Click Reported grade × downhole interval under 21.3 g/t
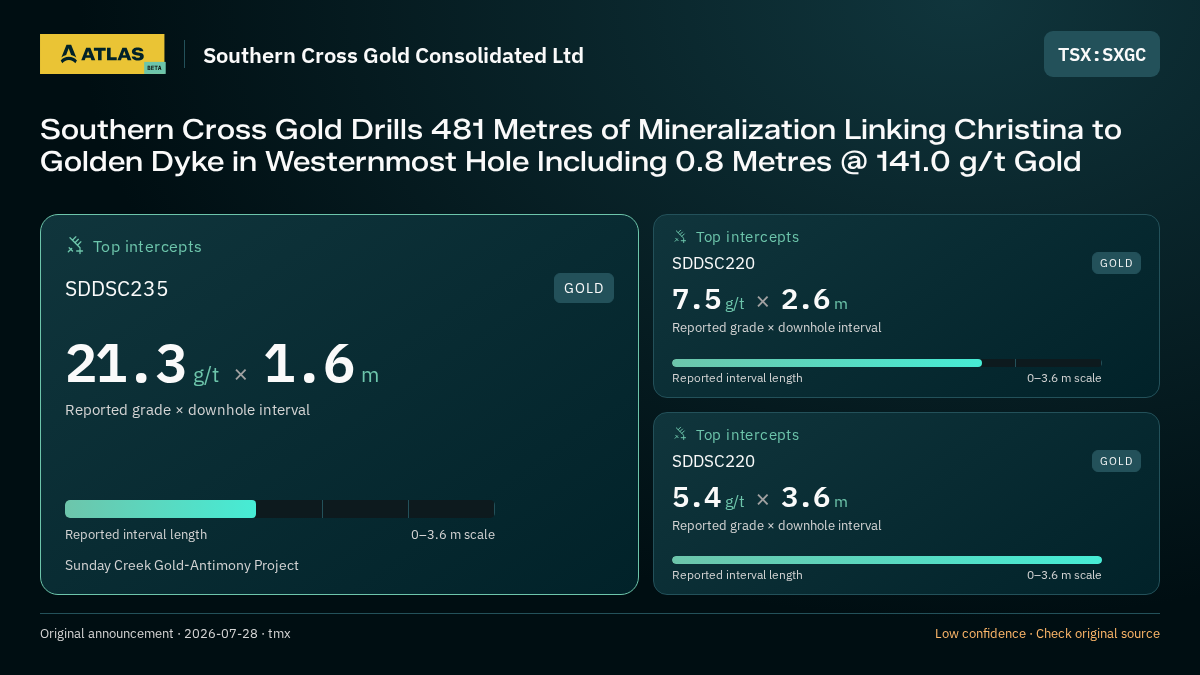This screenshot has width=1200, height=675. (x=187, y=410)
